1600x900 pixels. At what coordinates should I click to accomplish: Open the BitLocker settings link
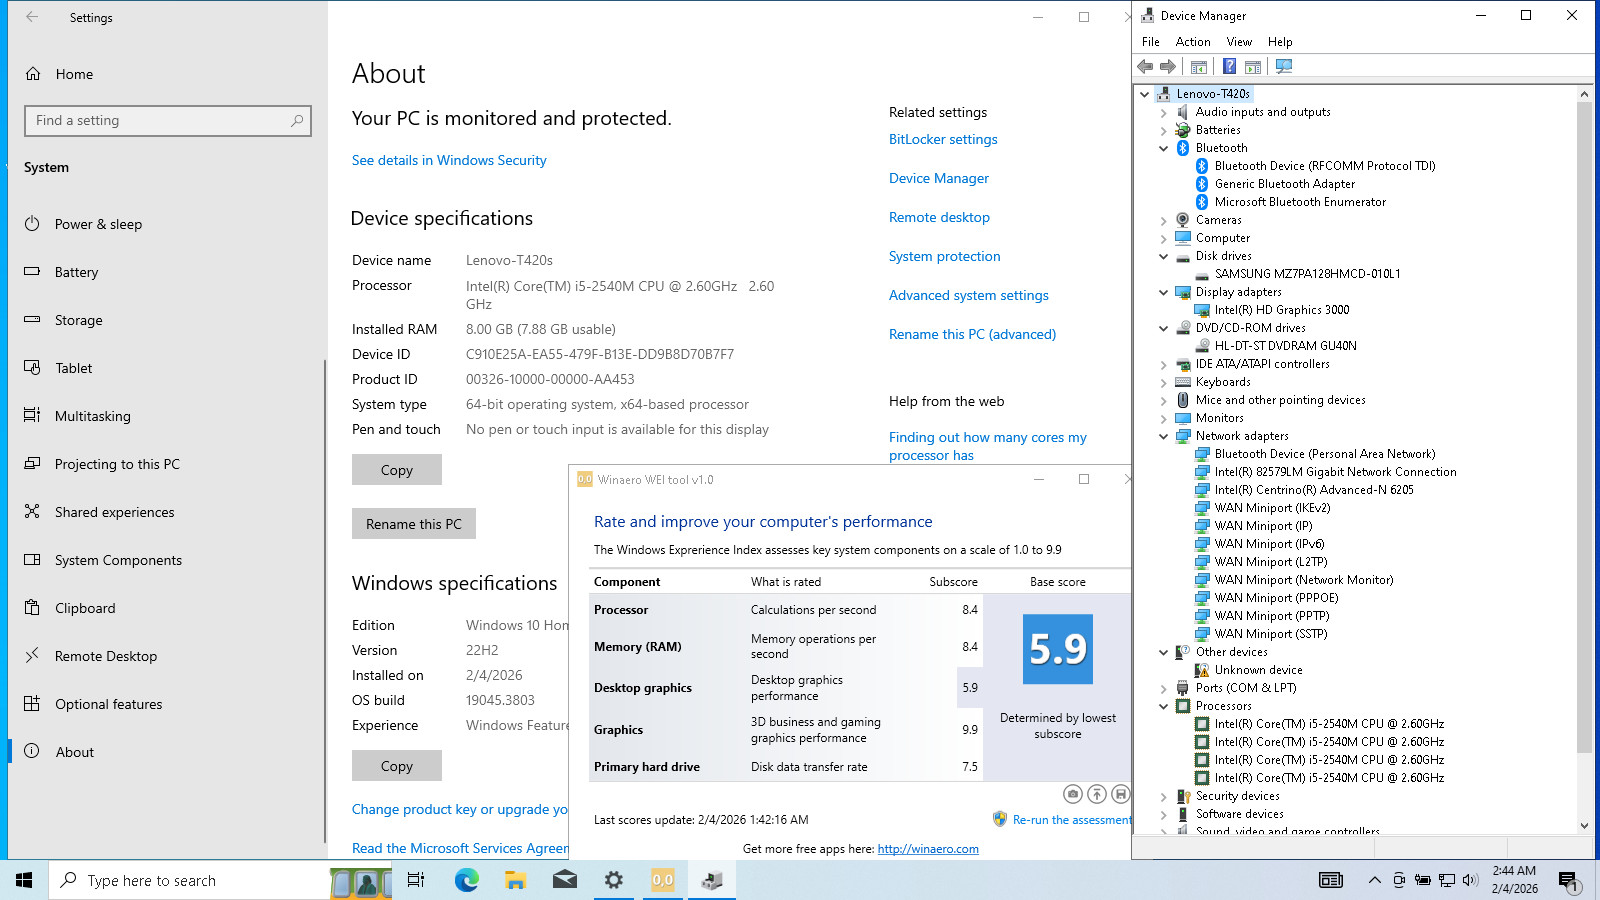click(943, 139)
